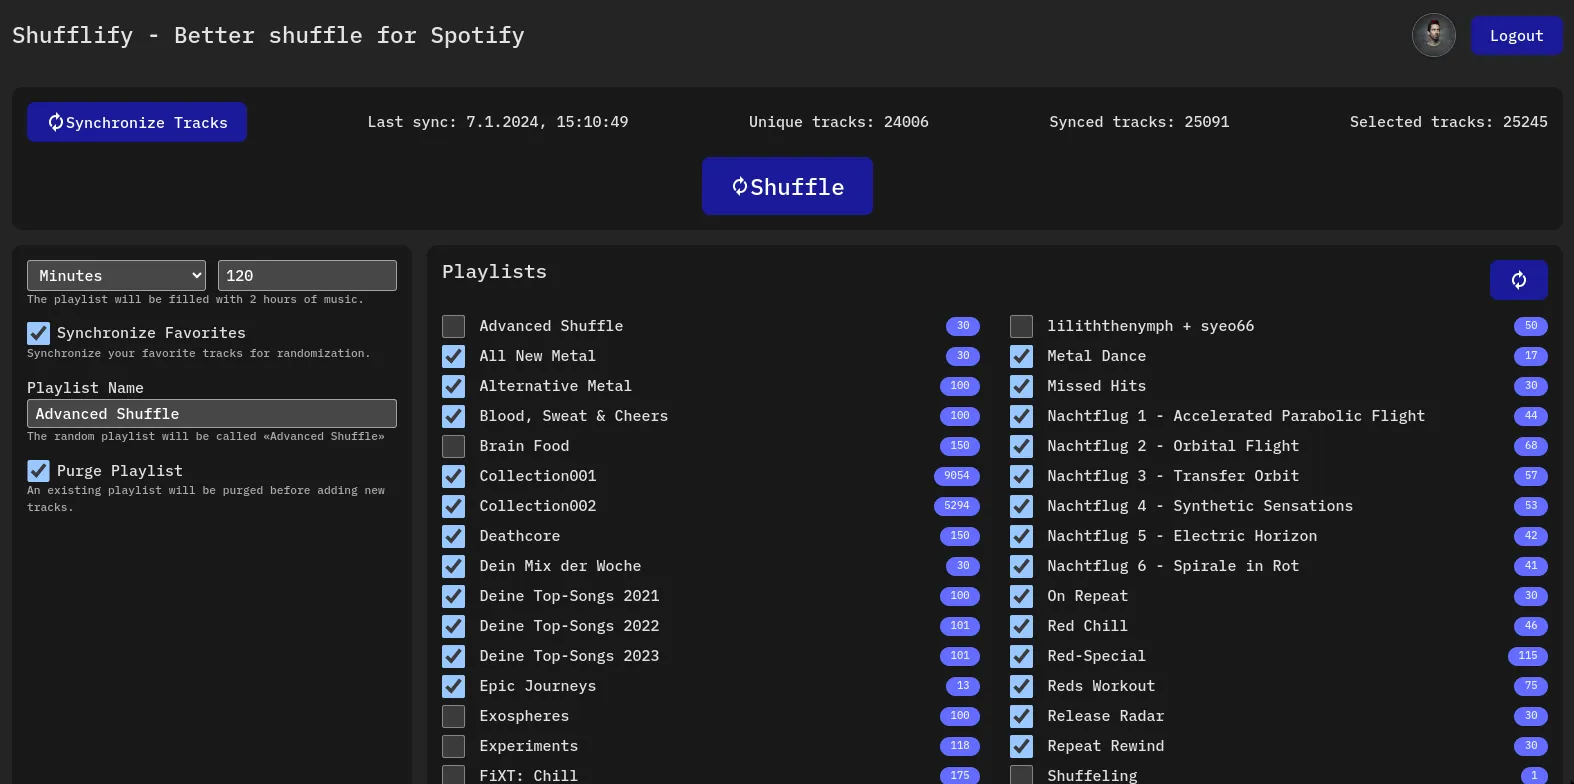The image size is (1574, 784).
Task: Check the Shuffeling playlist checkbox
Action: tap(1021, 775)
